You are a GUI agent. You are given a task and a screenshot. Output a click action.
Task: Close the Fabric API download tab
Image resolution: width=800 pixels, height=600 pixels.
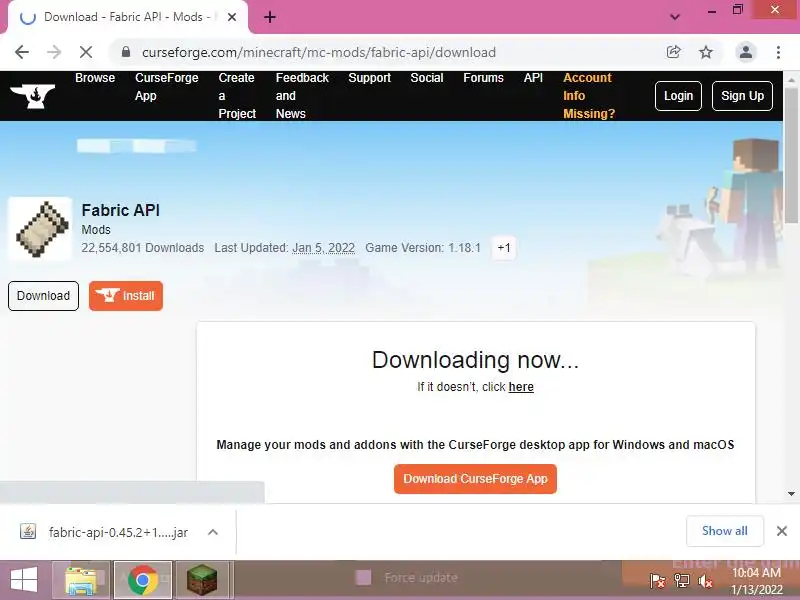(x=232, y=17)
